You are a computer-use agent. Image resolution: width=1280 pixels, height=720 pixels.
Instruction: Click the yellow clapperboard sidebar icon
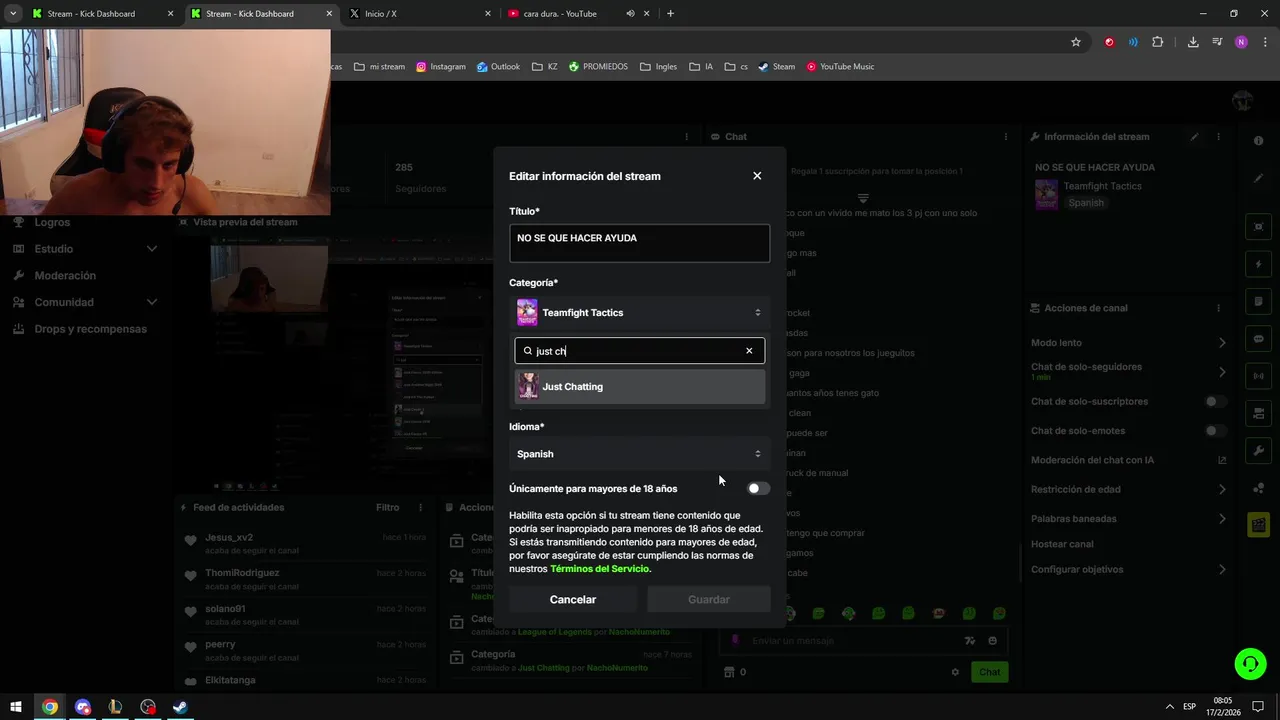click(x=1258, y=524)
